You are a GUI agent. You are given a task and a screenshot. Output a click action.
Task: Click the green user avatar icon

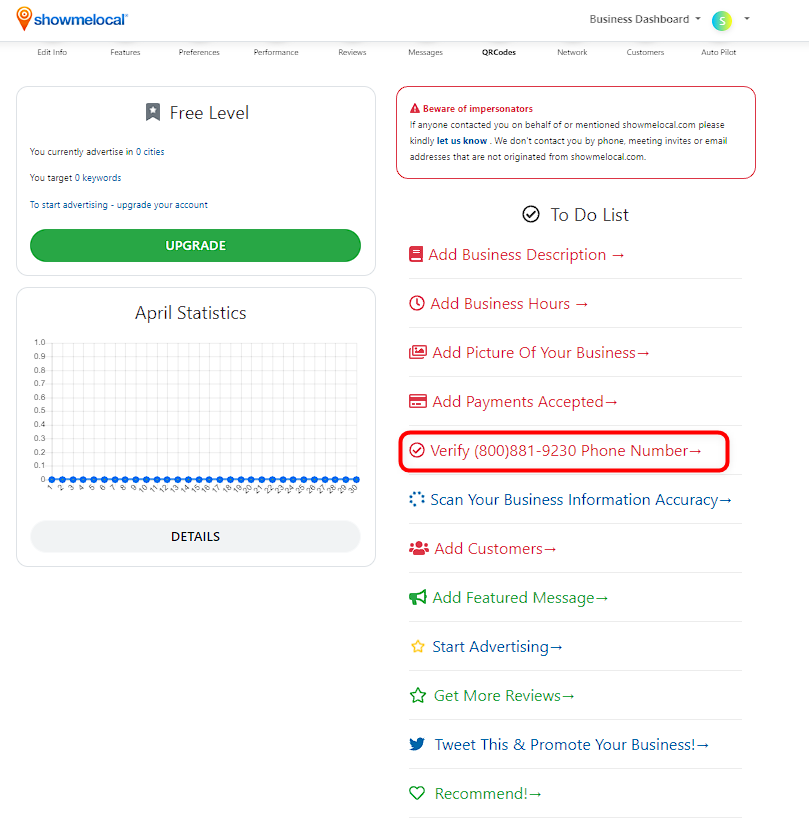pos(721,20)
